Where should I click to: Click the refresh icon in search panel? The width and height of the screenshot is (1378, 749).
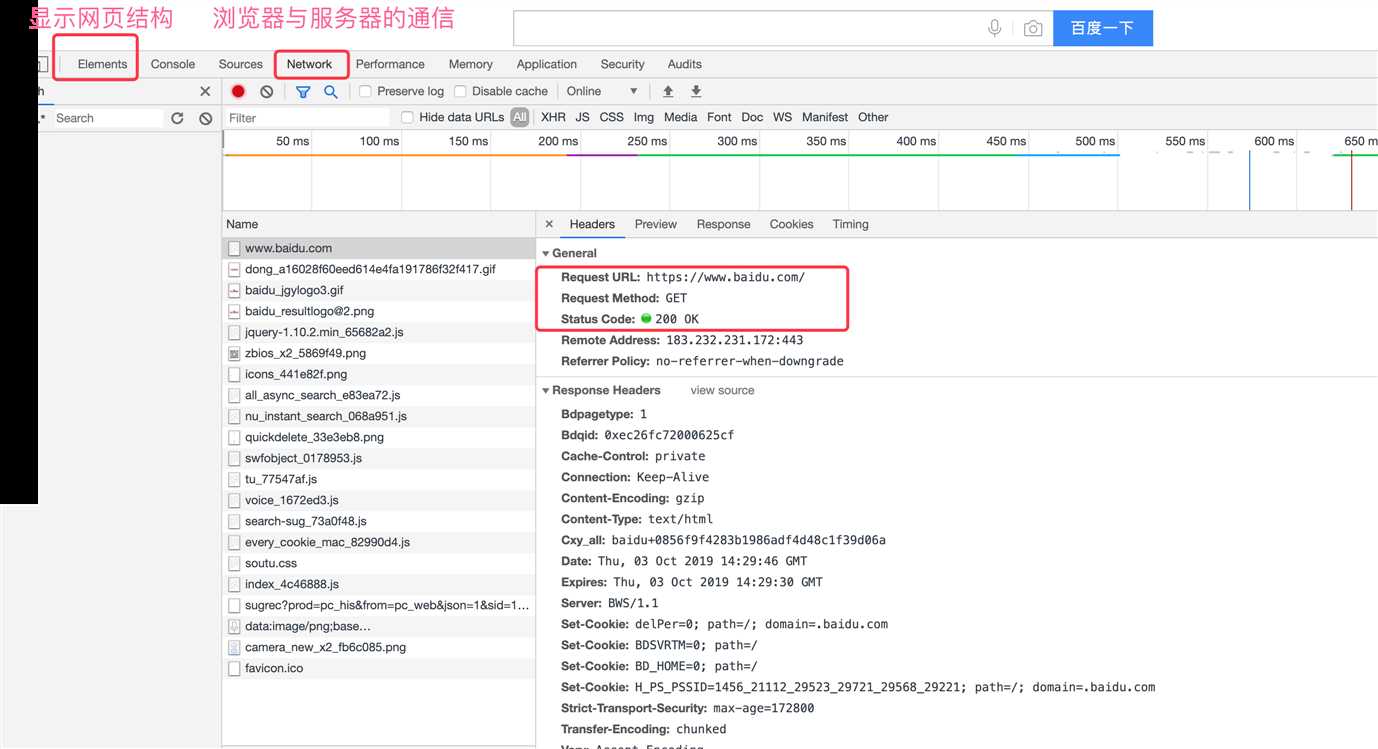(177, 118)
